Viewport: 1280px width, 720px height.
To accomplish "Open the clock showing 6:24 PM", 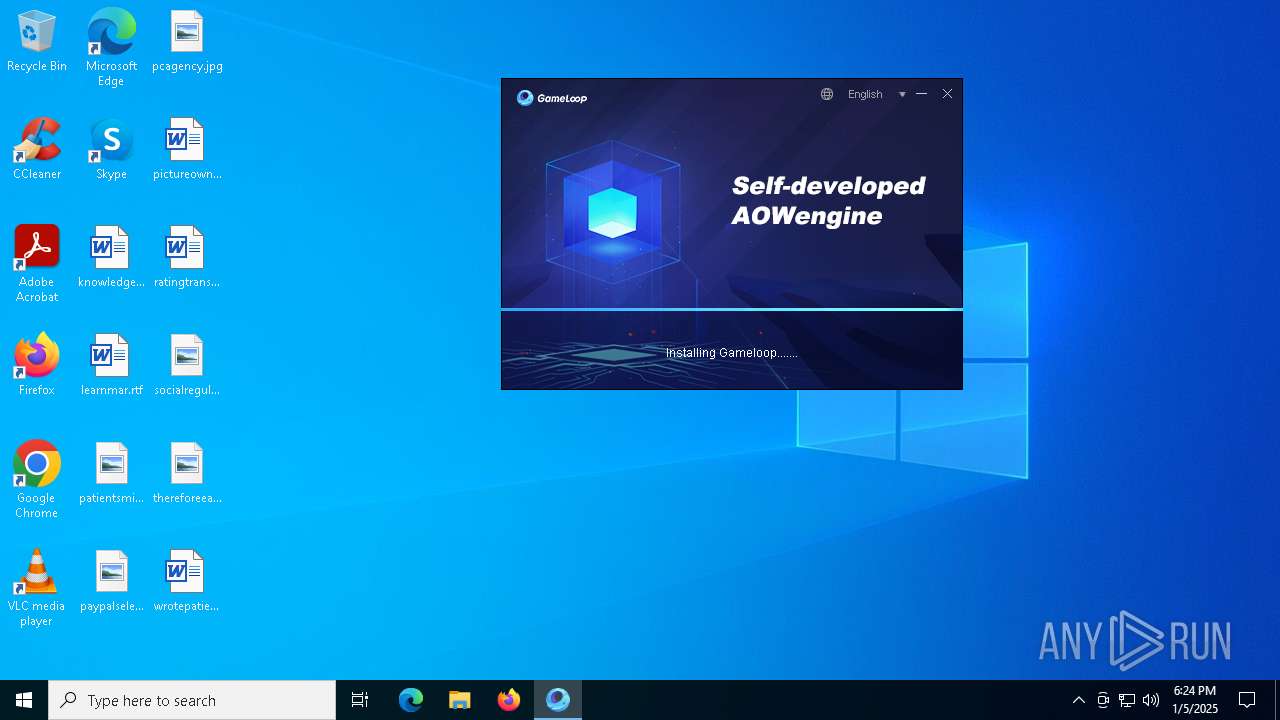I will pos(1195,700).
